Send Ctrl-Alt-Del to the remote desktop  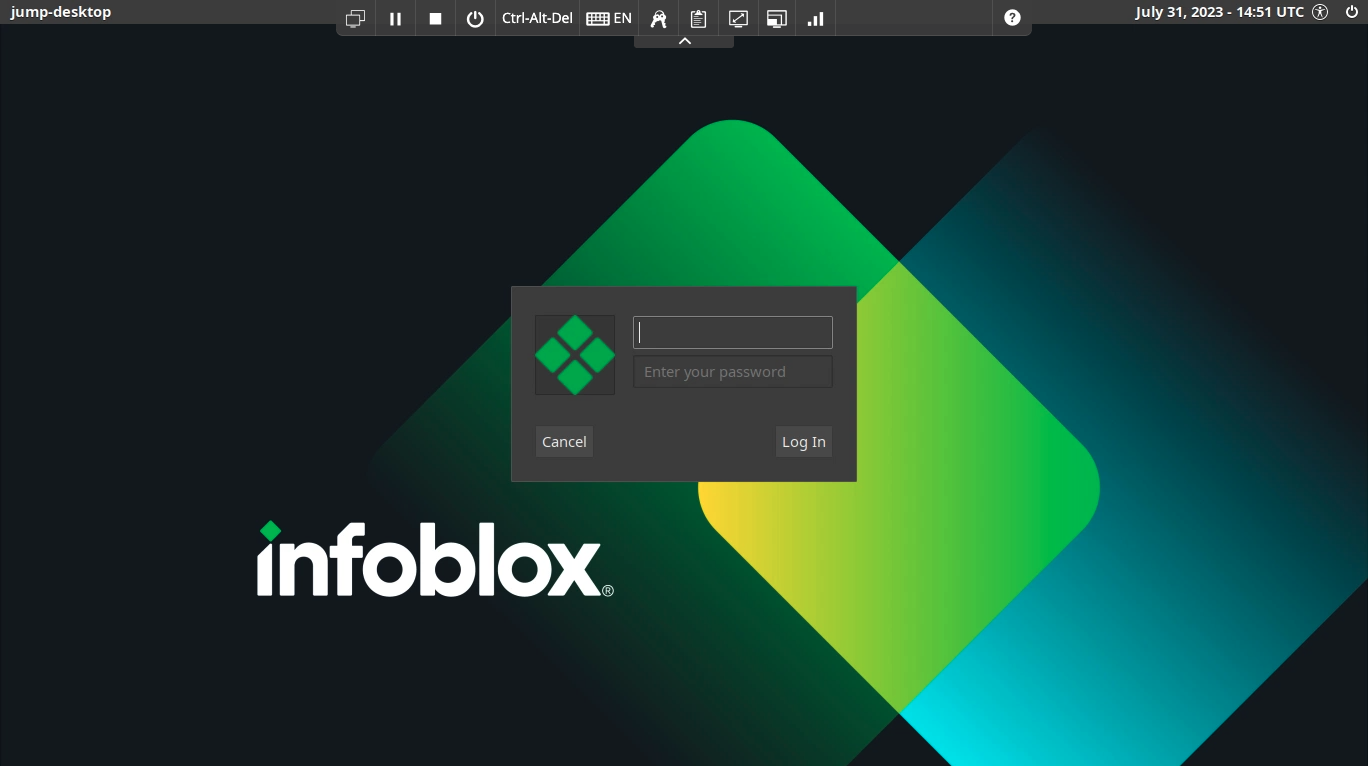point(537,18)
